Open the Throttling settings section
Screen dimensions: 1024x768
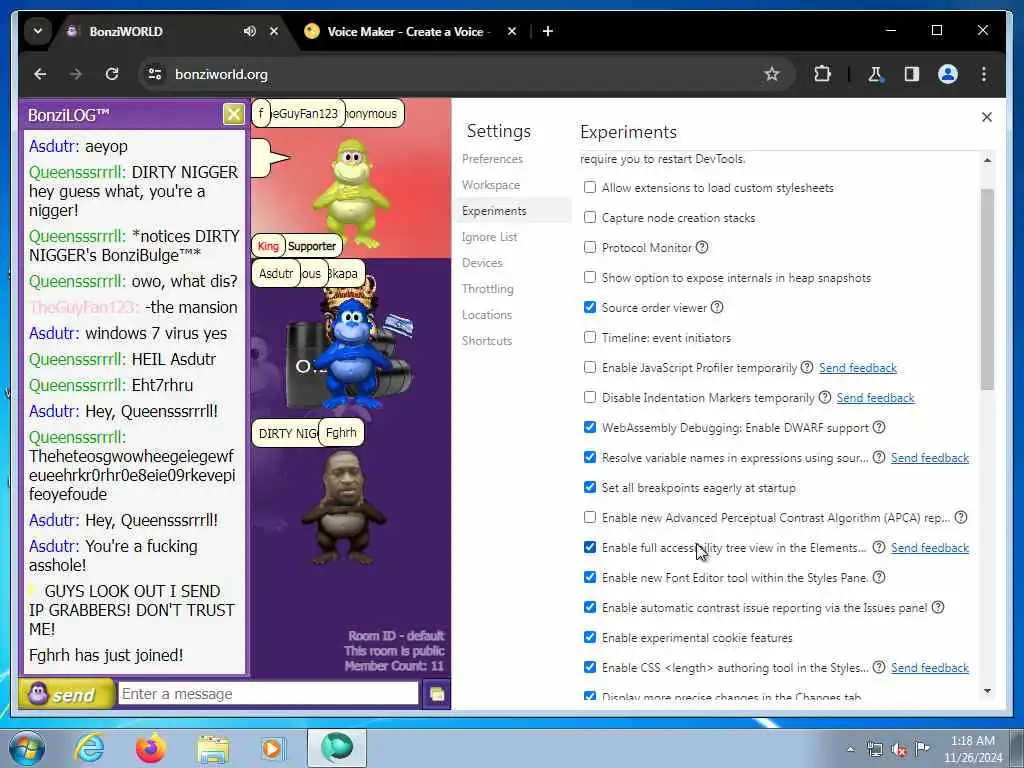pos(488,289)
